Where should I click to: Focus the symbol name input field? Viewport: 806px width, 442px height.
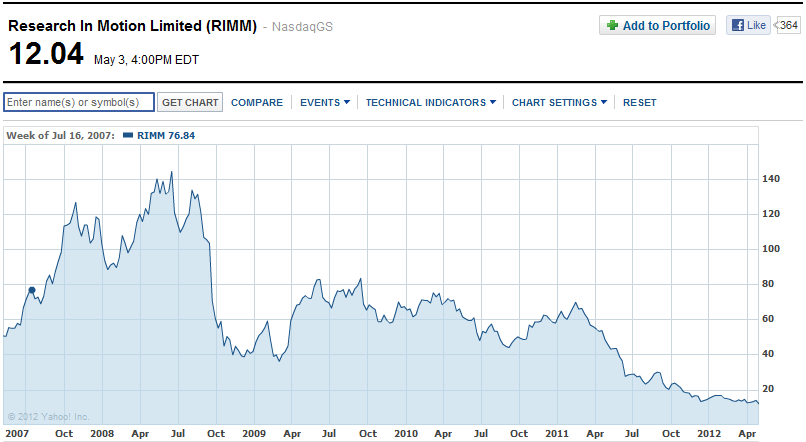[79, 102]
